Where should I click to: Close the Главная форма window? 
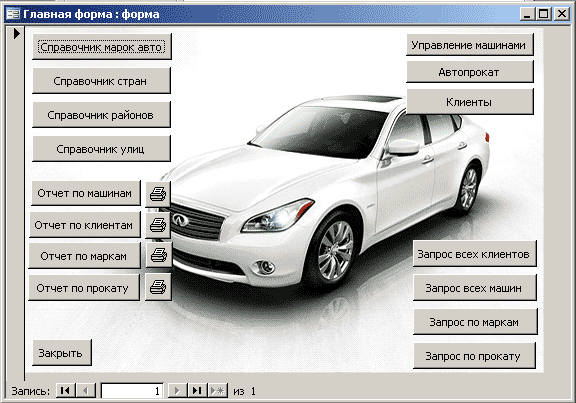click(x=561, y=14)
